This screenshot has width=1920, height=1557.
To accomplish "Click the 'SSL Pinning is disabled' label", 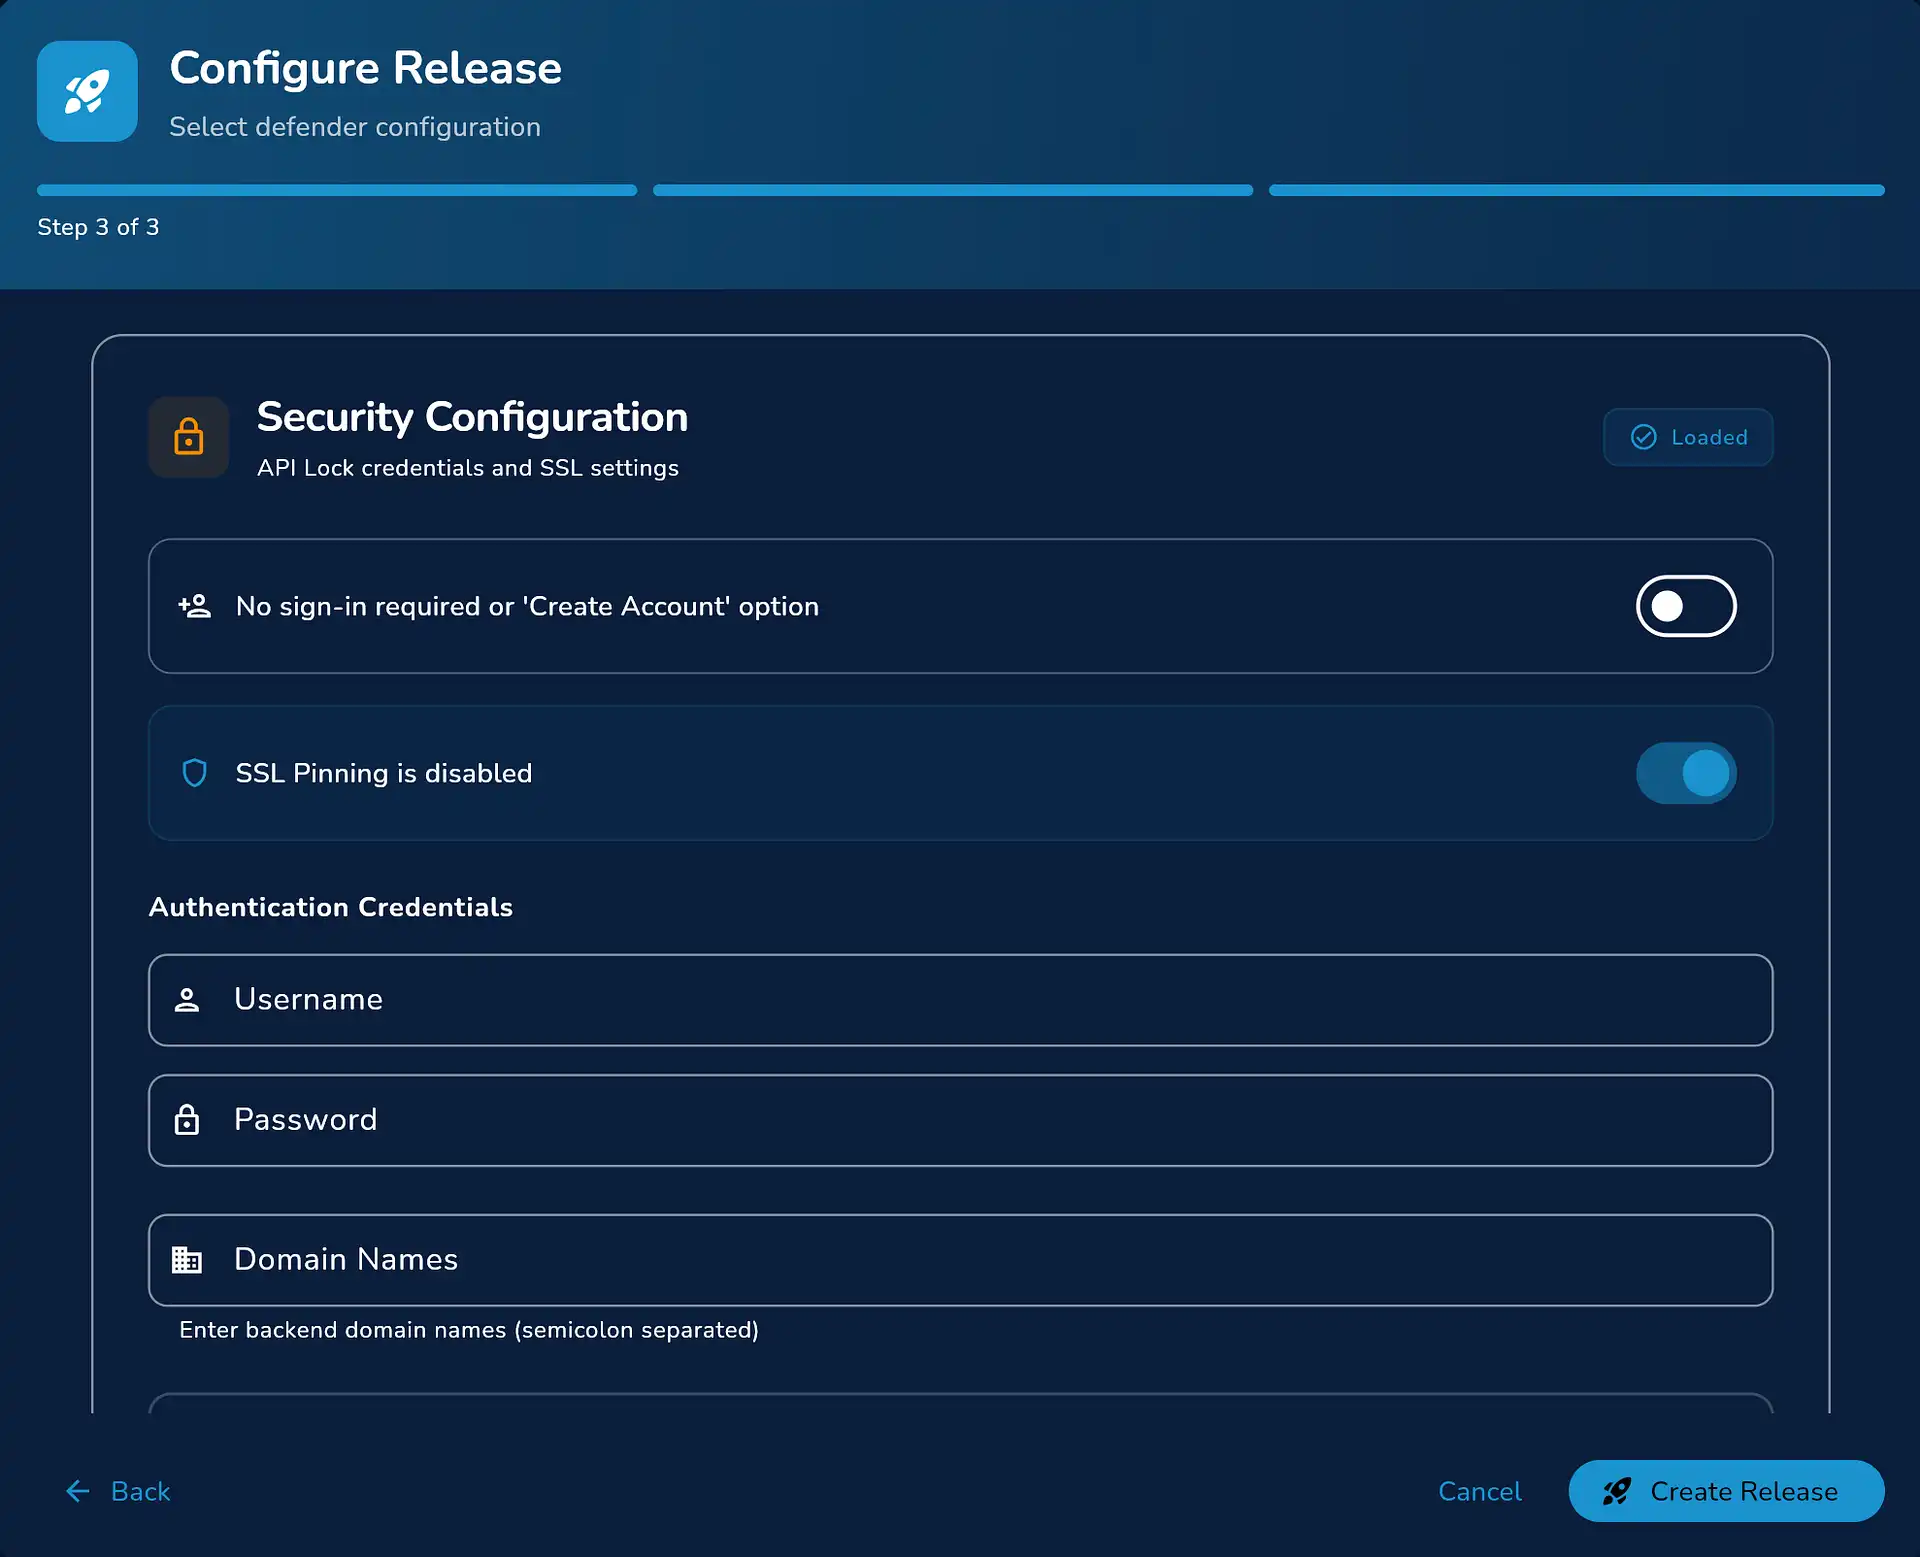I will [384, 773].
